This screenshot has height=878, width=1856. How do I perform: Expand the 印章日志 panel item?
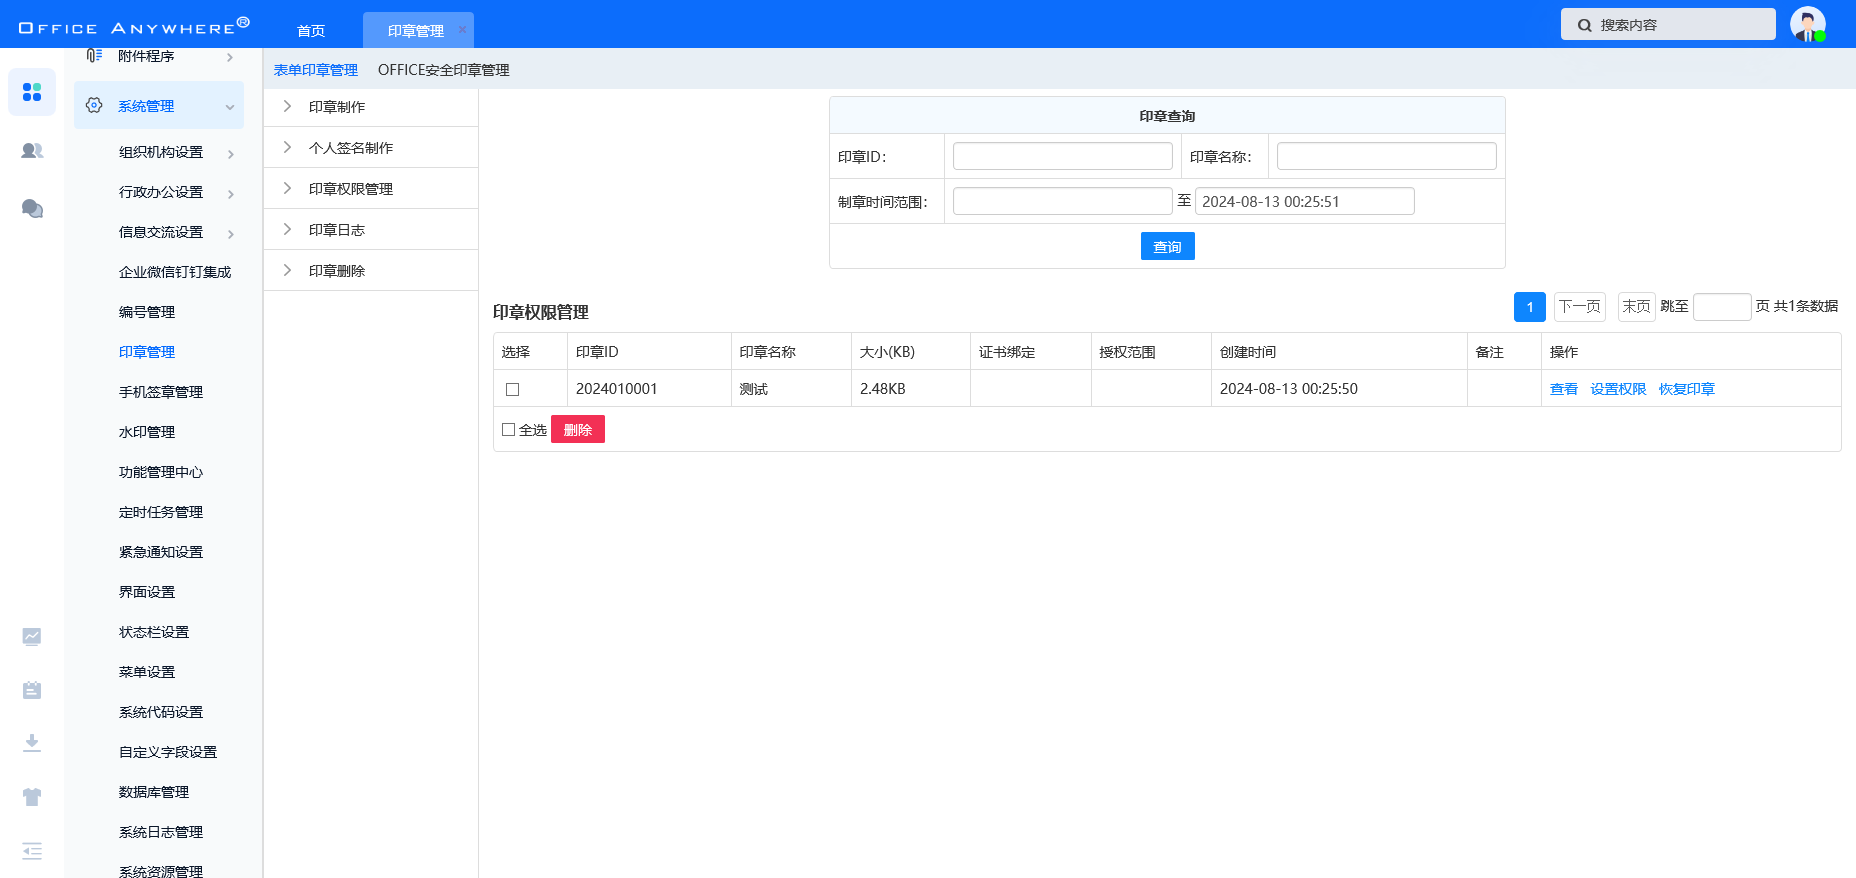[288, 230]
